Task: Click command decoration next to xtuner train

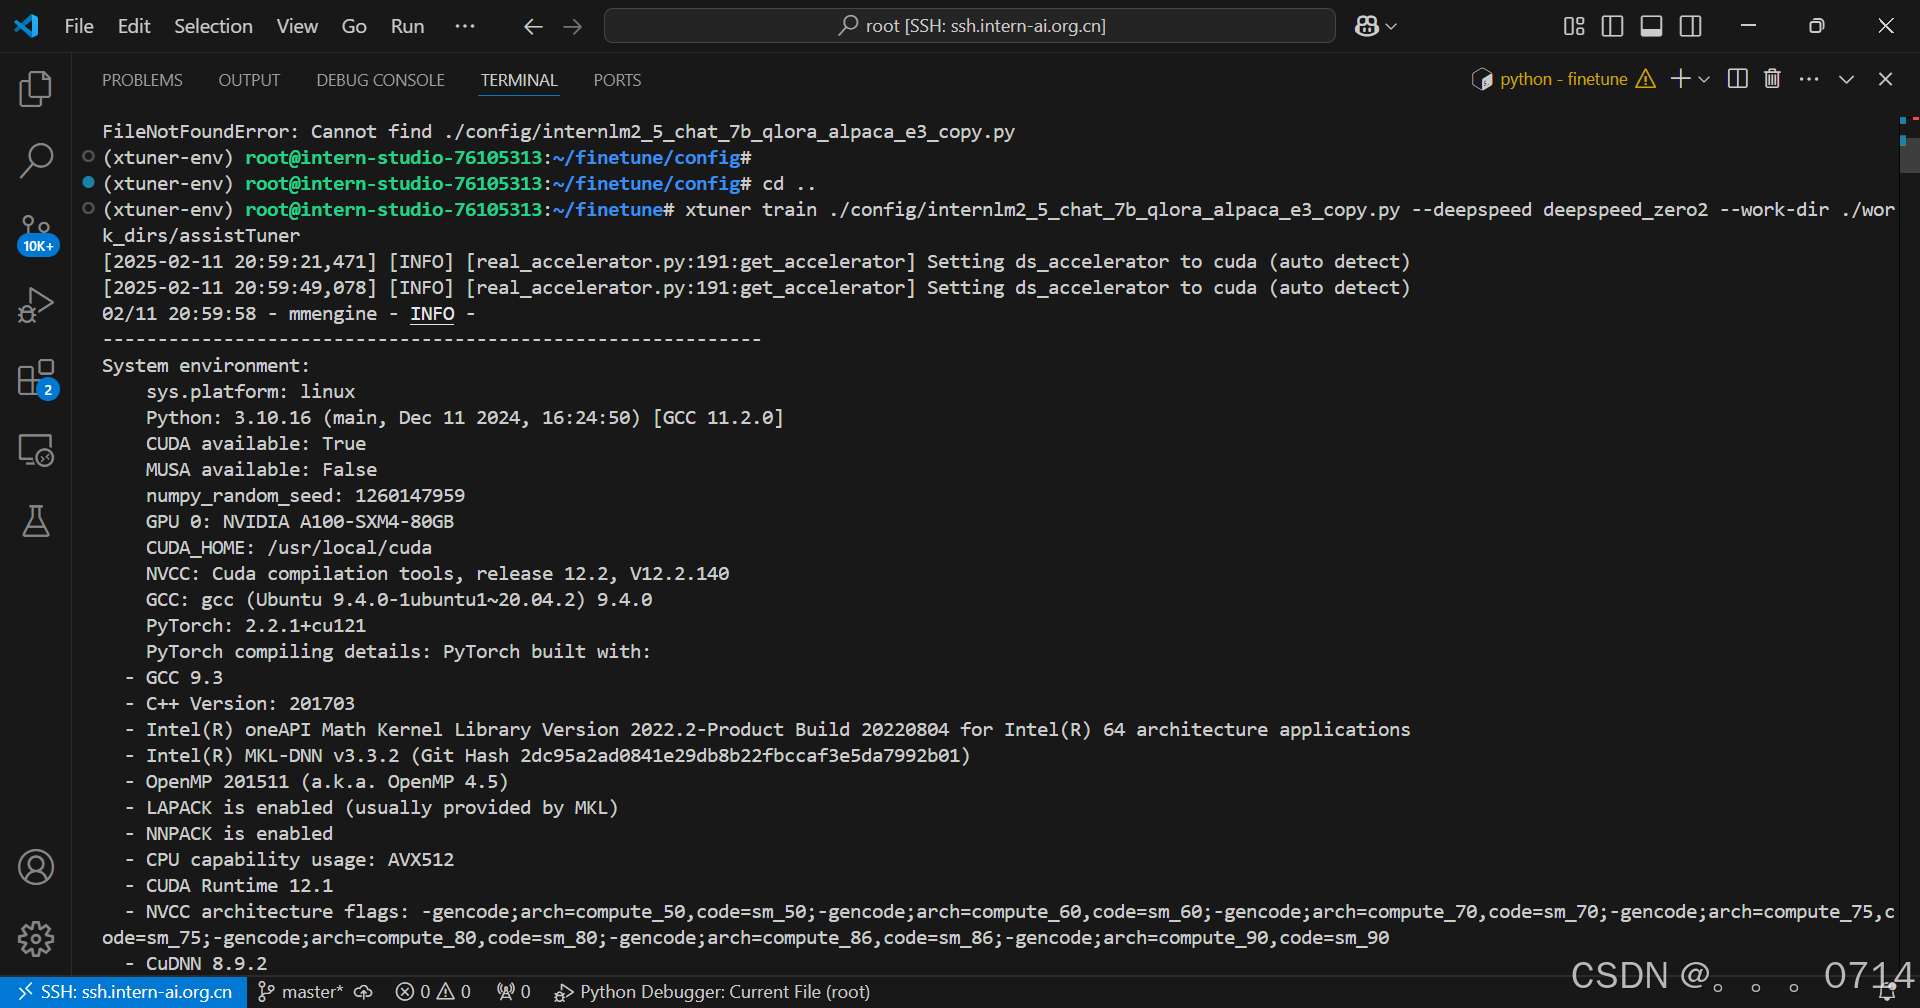Action: (88, 208)
